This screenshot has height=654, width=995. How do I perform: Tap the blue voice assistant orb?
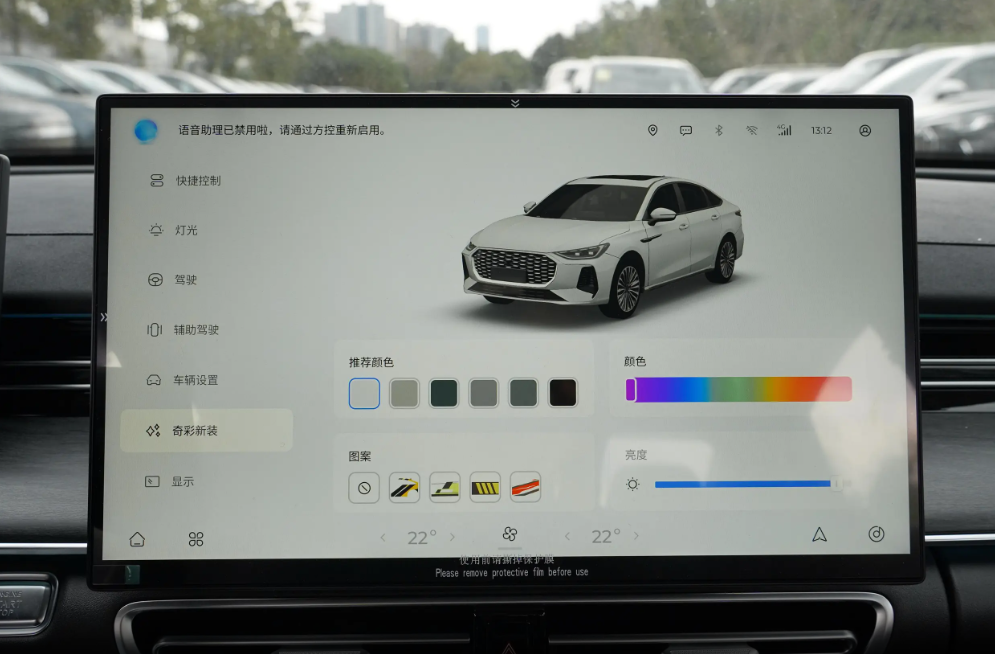click(x=146, y=131)
